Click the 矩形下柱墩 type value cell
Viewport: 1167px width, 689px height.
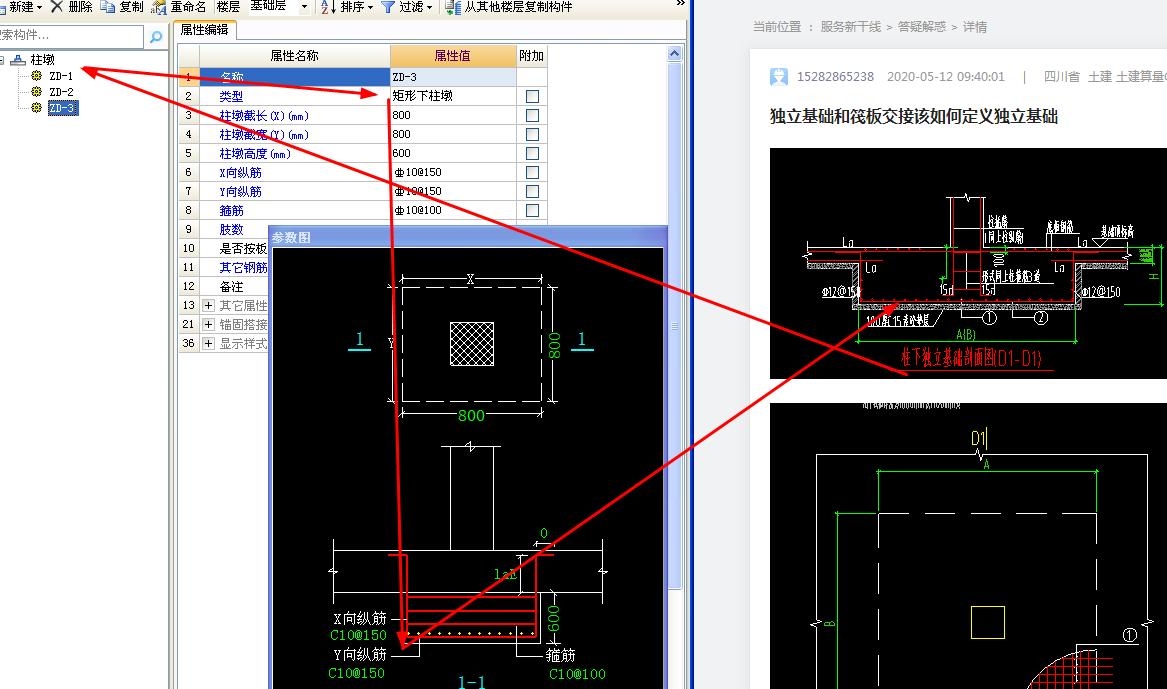click(453, 96)
